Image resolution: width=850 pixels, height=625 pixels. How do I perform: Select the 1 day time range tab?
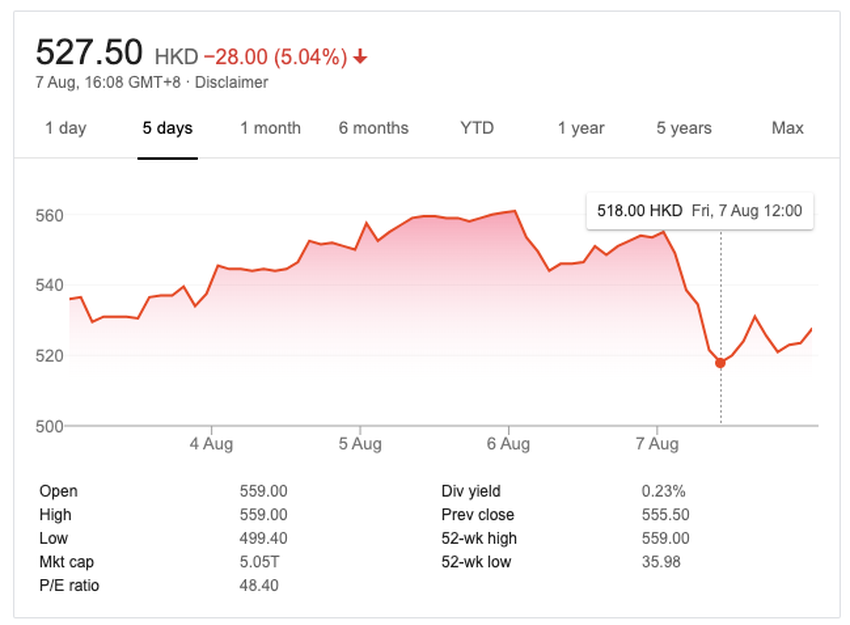point(65,128)
